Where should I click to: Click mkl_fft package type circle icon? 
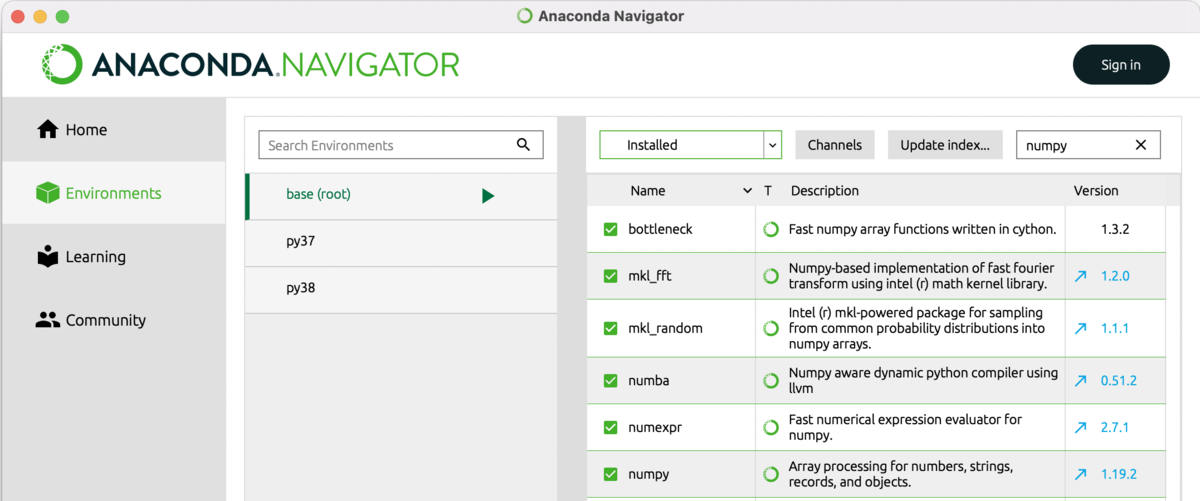(x=770, y=276)
